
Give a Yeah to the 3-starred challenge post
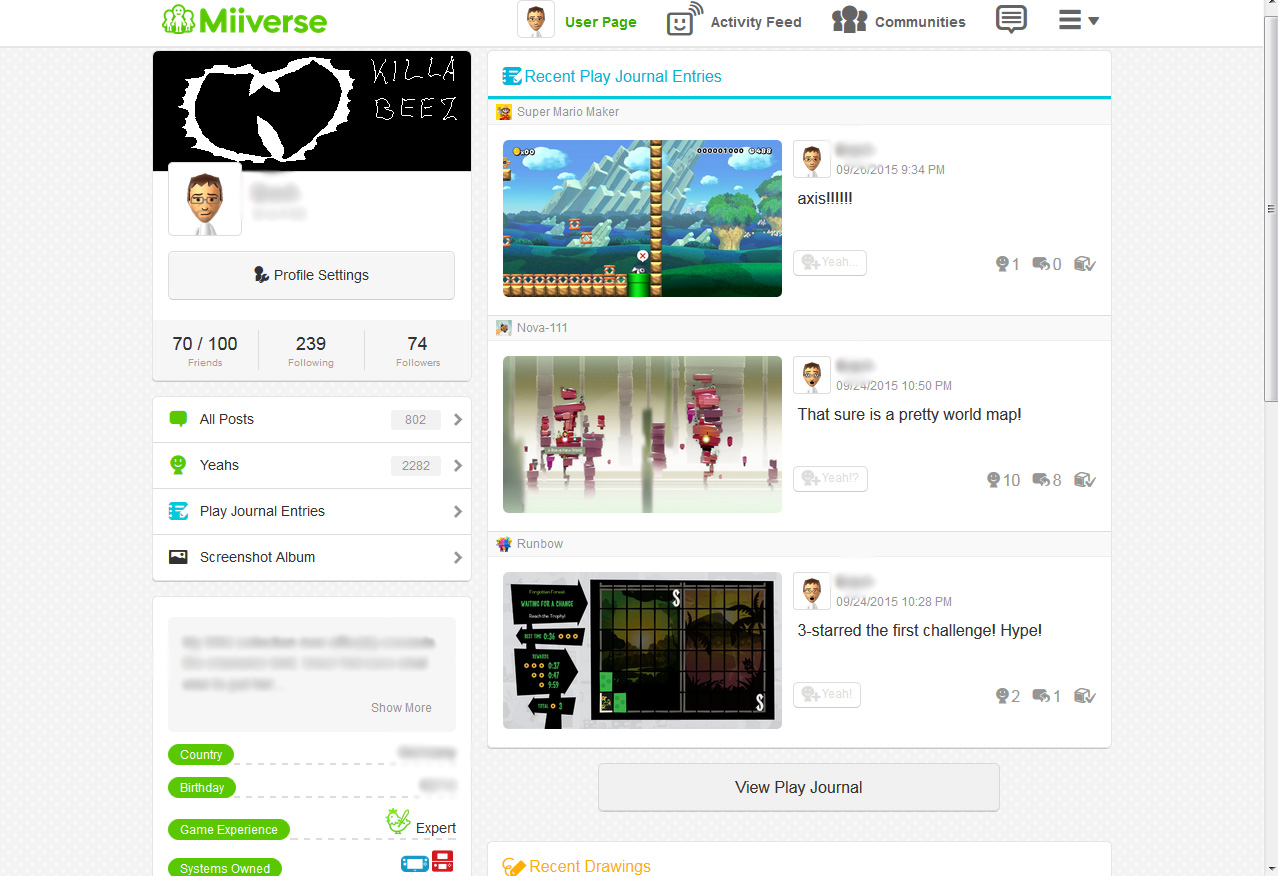[x=827, y=695]
